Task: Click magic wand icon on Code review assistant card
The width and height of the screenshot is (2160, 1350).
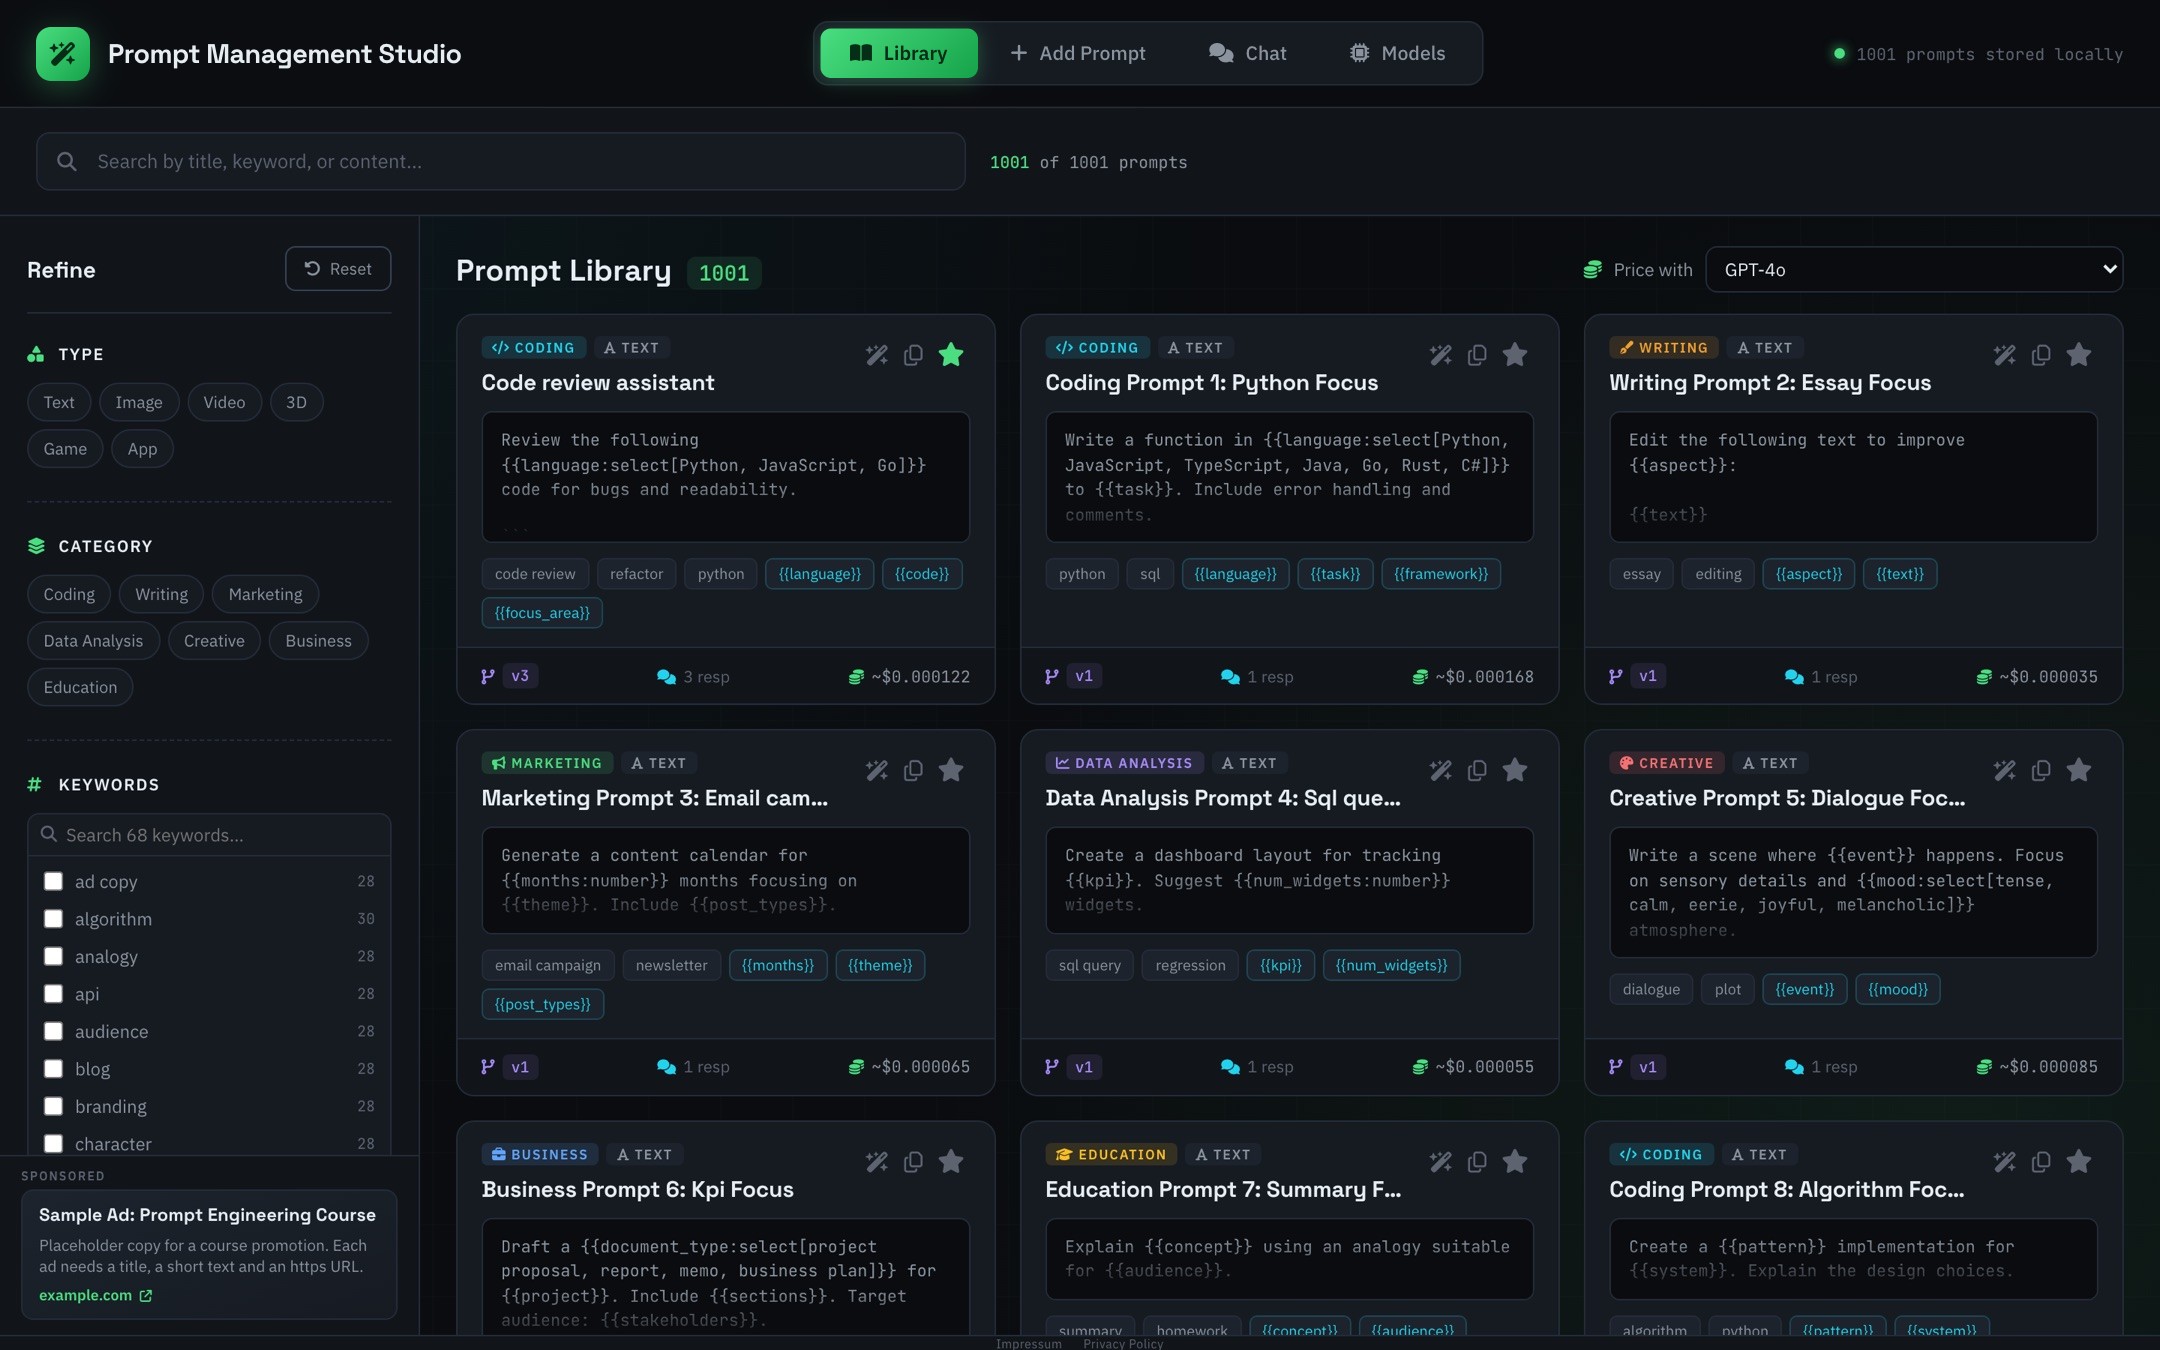Action: click(877, 355)
